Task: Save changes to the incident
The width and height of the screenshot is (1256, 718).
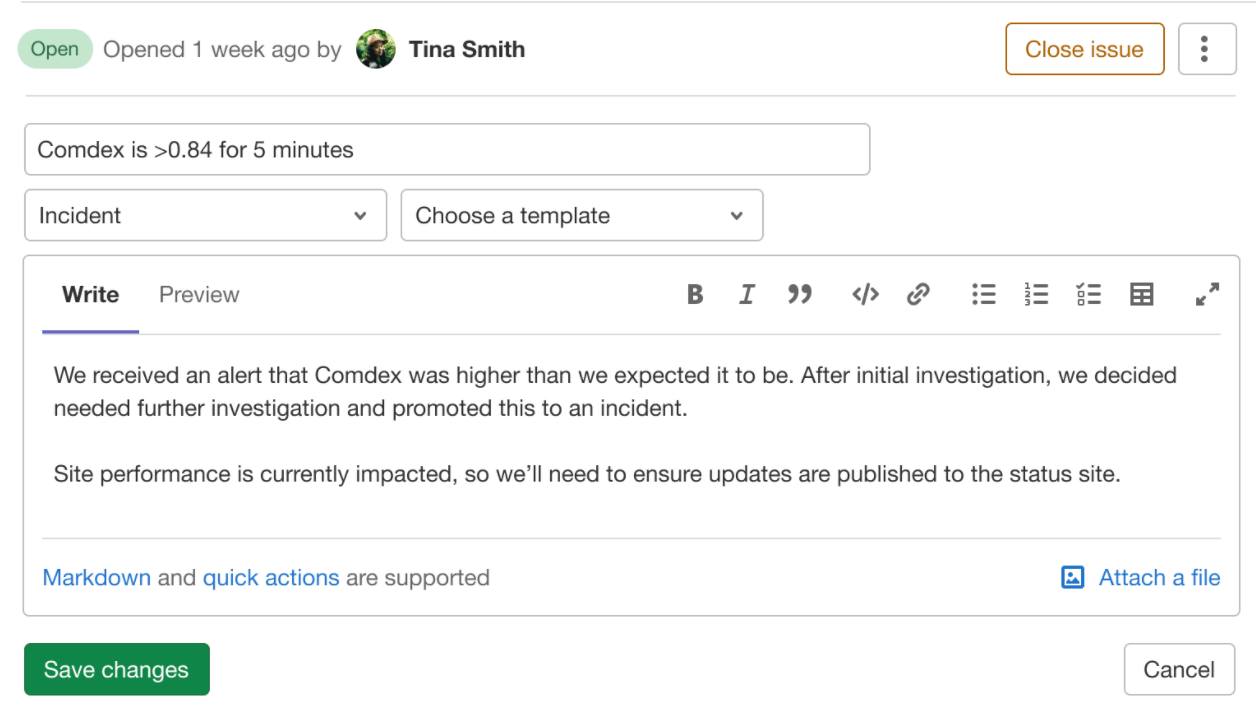Action: 116,669
